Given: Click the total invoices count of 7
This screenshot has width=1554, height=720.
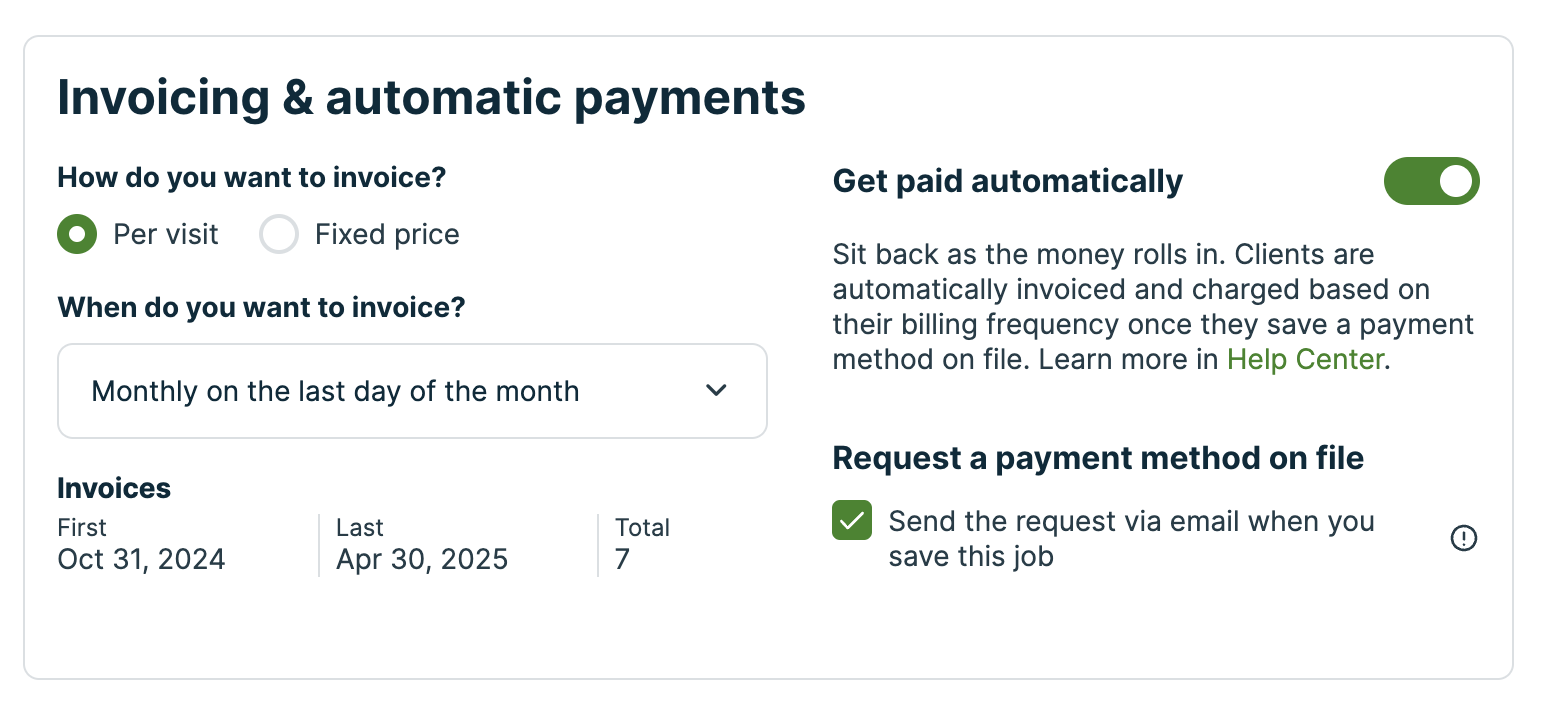Looking at the screenshot, I should (623, 559).
